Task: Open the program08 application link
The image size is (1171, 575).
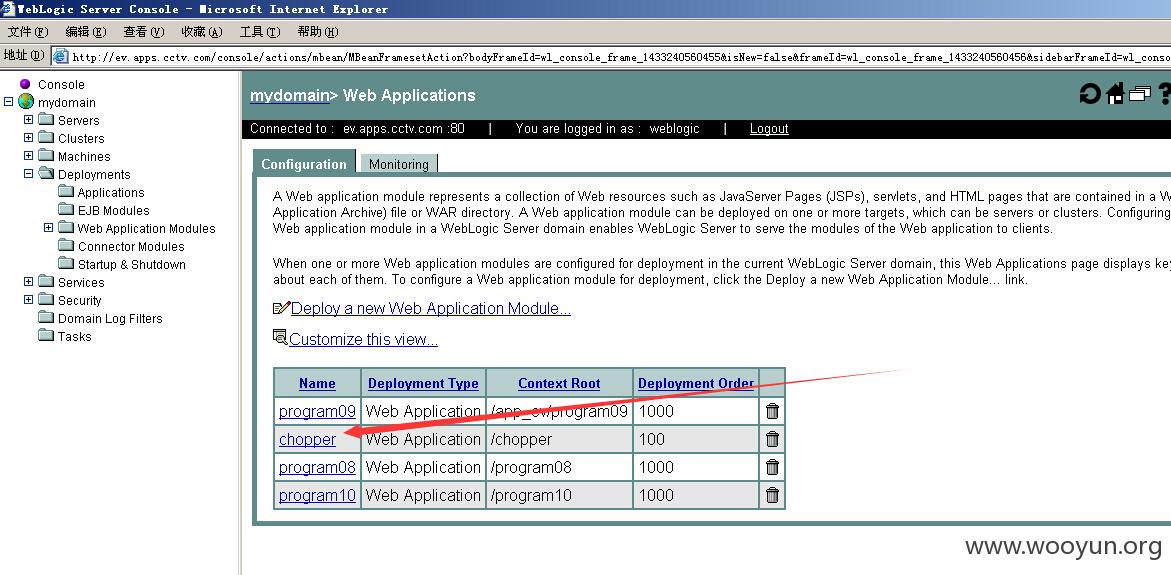Action: (317, 467)
